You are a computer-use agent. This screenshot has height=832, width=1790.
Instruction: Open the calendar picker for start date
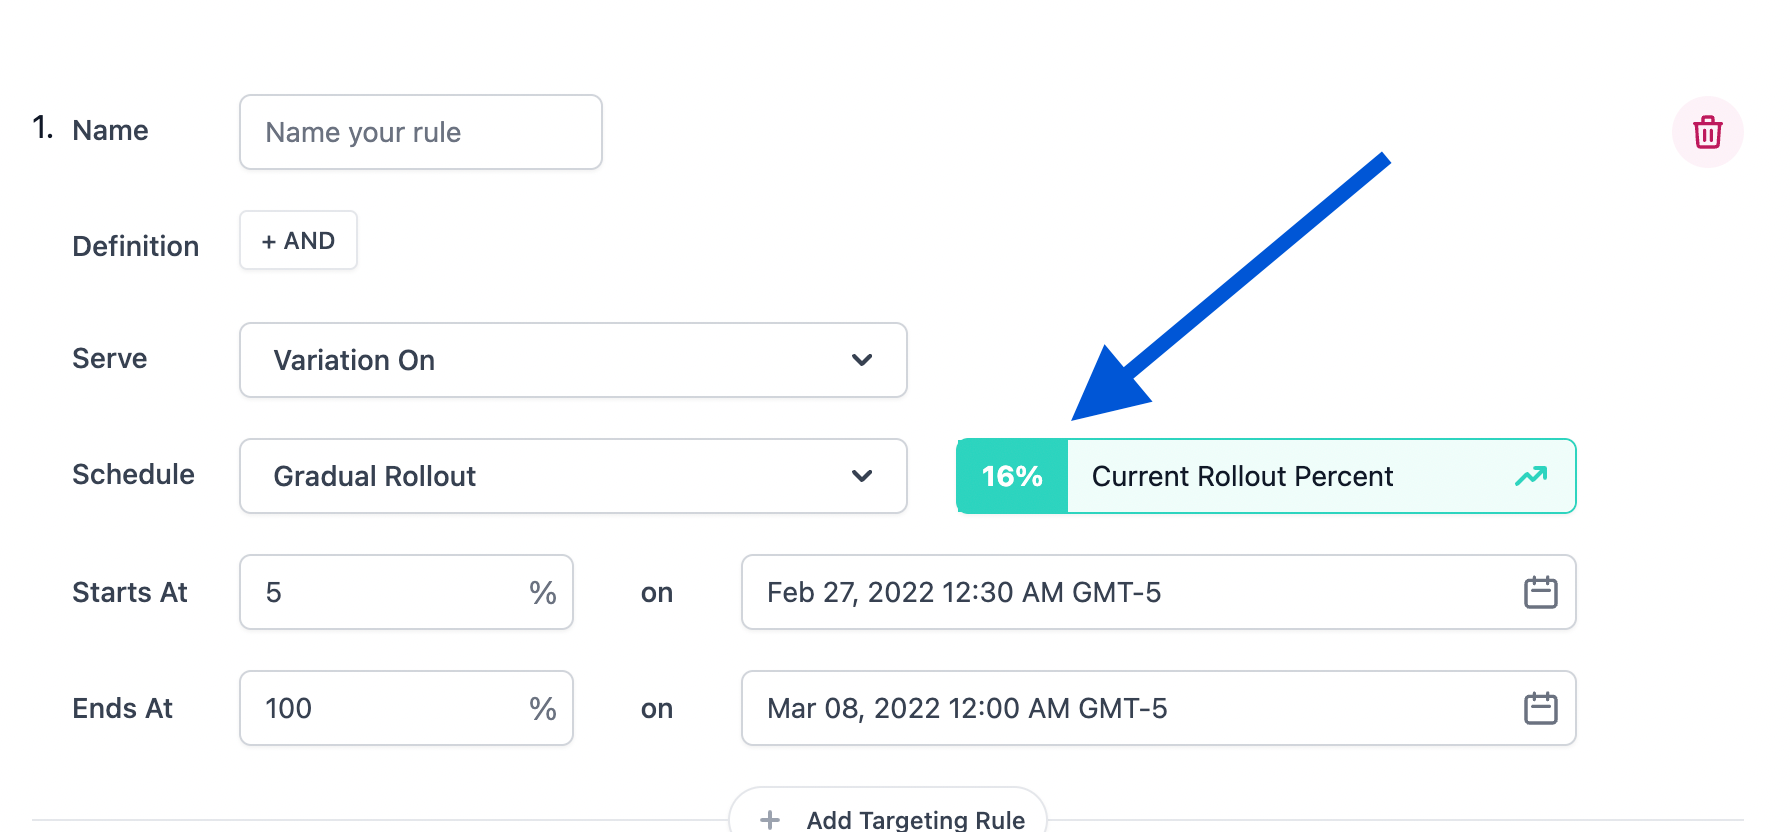coord(1541,592)
